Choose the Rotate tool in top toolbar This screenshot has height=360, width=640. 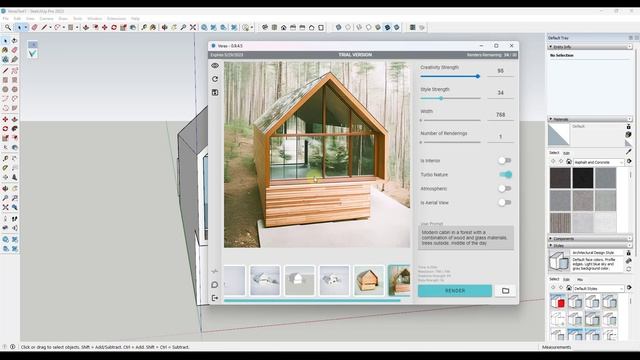(114, 27)
